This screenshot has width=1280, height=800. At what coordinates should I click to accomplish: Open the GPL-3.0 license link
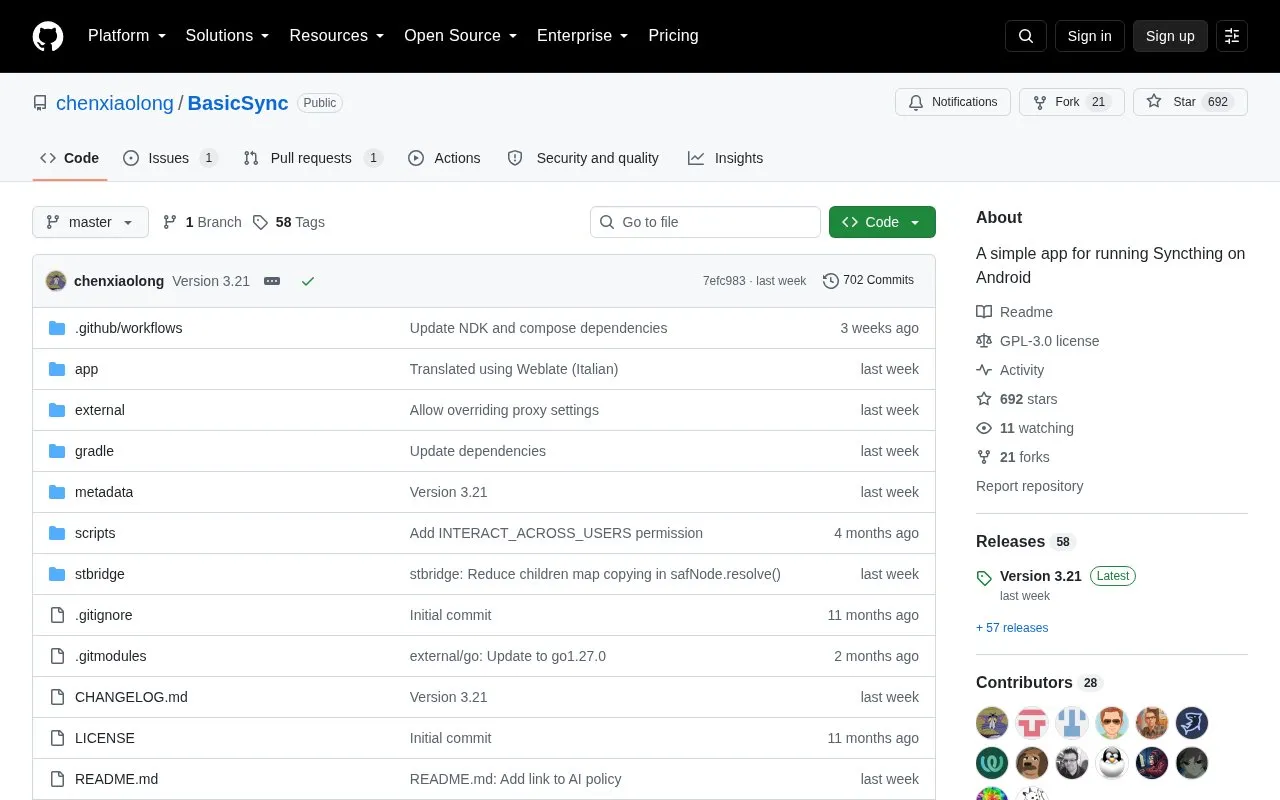click(1038, 341)
